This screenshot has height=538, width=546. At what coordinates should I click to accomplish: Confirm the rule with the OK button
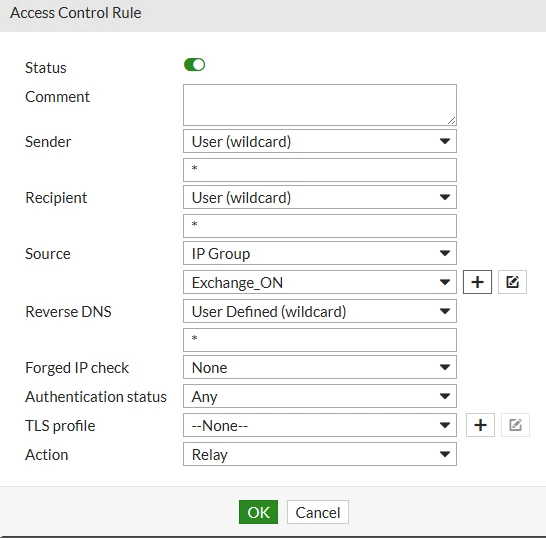(x=258, y=512)
